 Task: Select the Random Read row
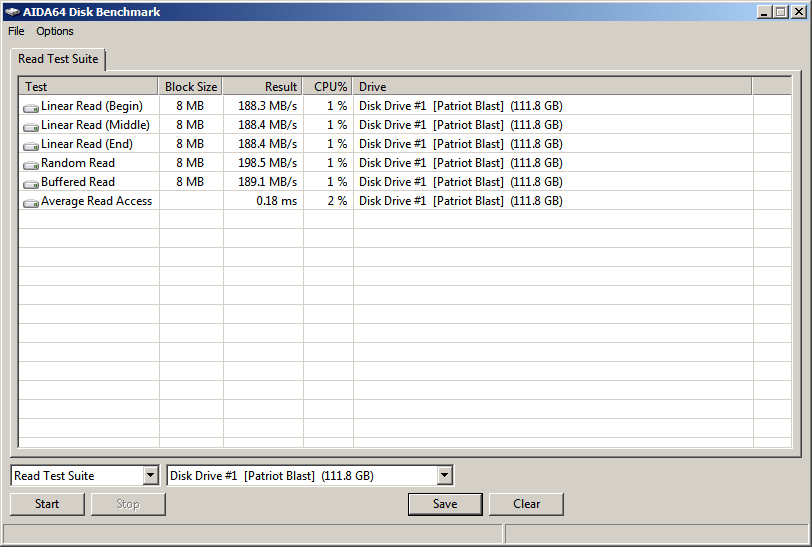(405, 163)
